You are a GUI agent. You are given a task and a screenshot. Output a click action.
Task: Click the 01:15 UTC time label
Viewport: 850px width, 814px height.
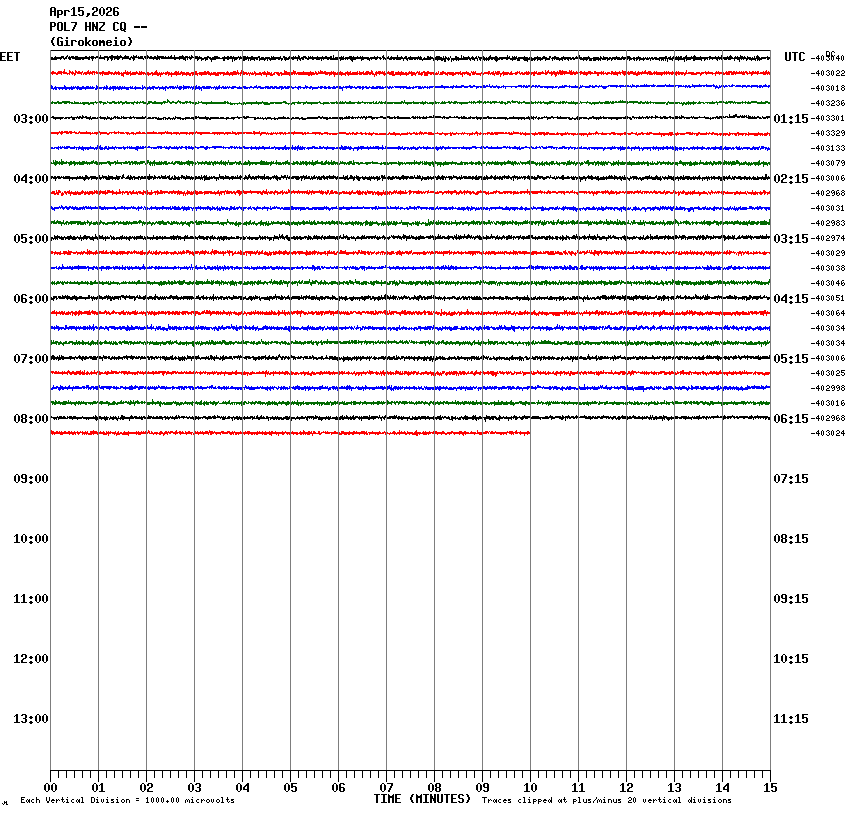[x=791, y=119]
